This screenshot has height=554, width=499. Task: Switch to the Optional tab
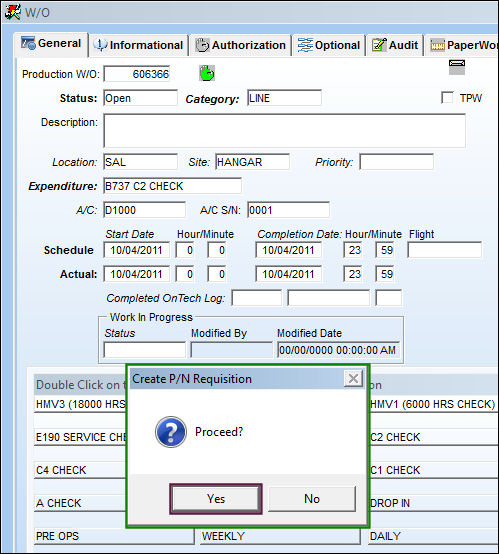click(328, 45)
